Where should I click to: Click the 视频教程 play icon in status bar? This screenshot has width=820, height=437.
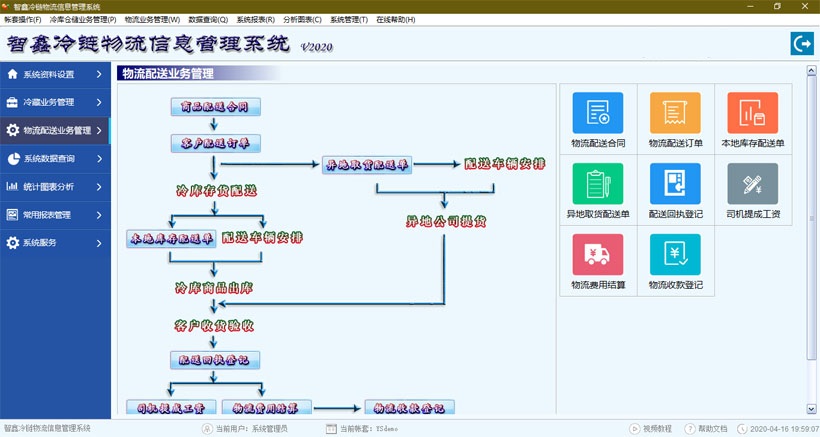coord(634,429)
